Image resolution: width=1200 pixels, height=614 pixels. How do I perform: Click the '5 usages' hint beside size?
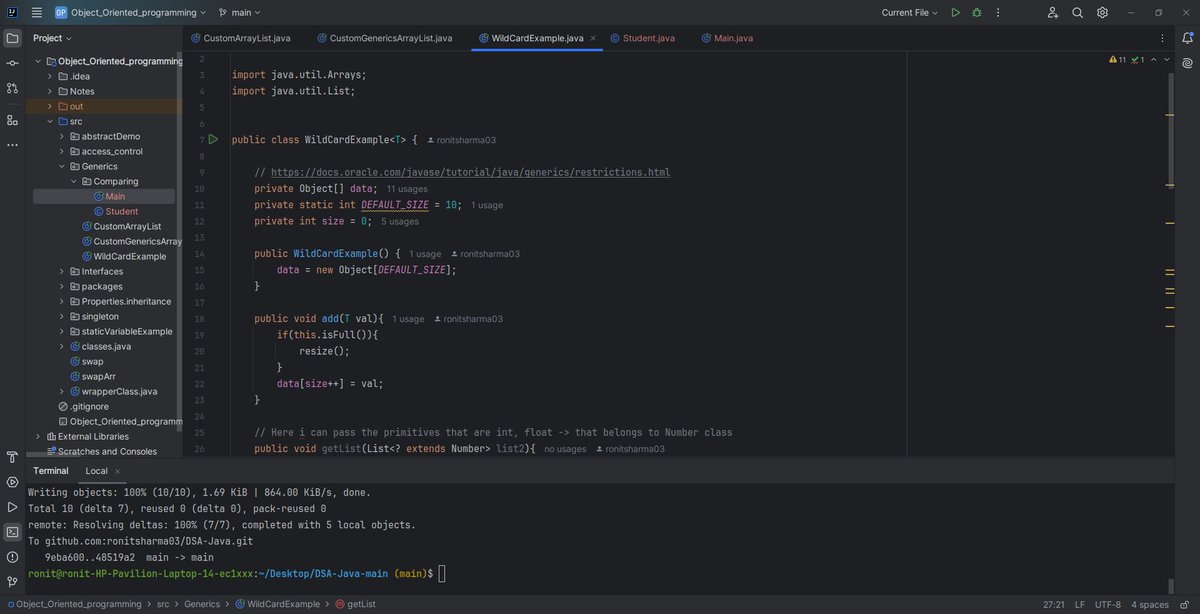tap(400, 221)
